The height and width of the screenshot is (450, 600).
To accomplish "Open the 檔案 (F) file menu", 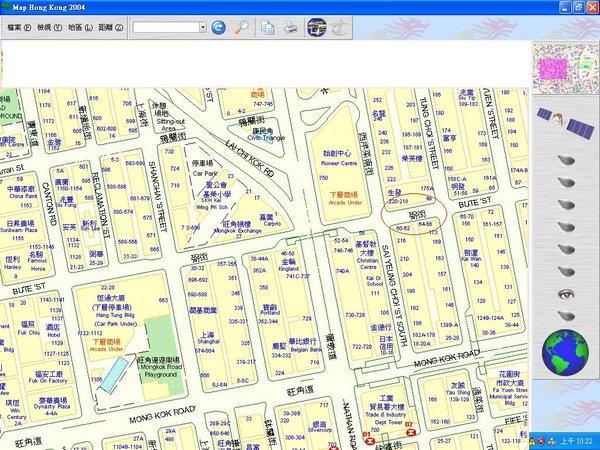I will click(19, 28).
